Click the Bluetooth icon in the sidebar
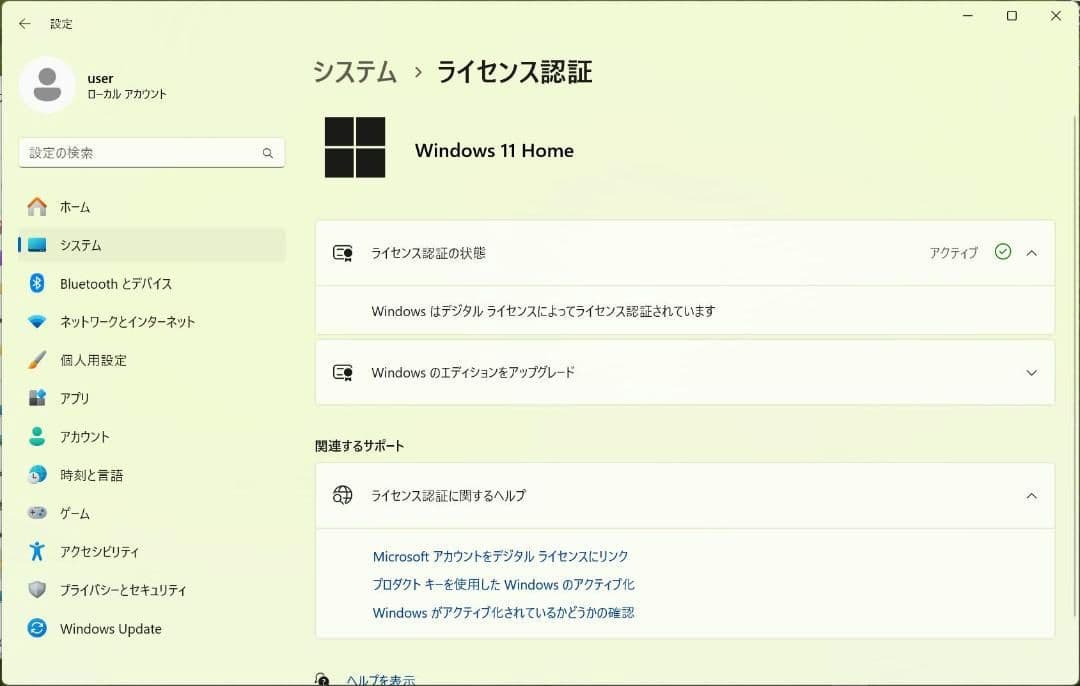The width and height of the screenshot is (1080, 686). pos(37,283)
